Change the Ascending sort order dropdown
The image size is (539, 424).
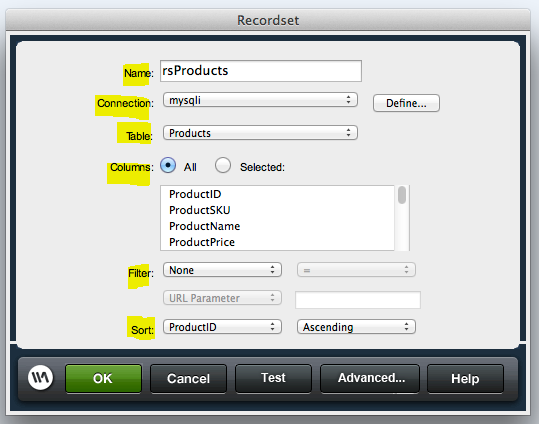tap(356, 327)
